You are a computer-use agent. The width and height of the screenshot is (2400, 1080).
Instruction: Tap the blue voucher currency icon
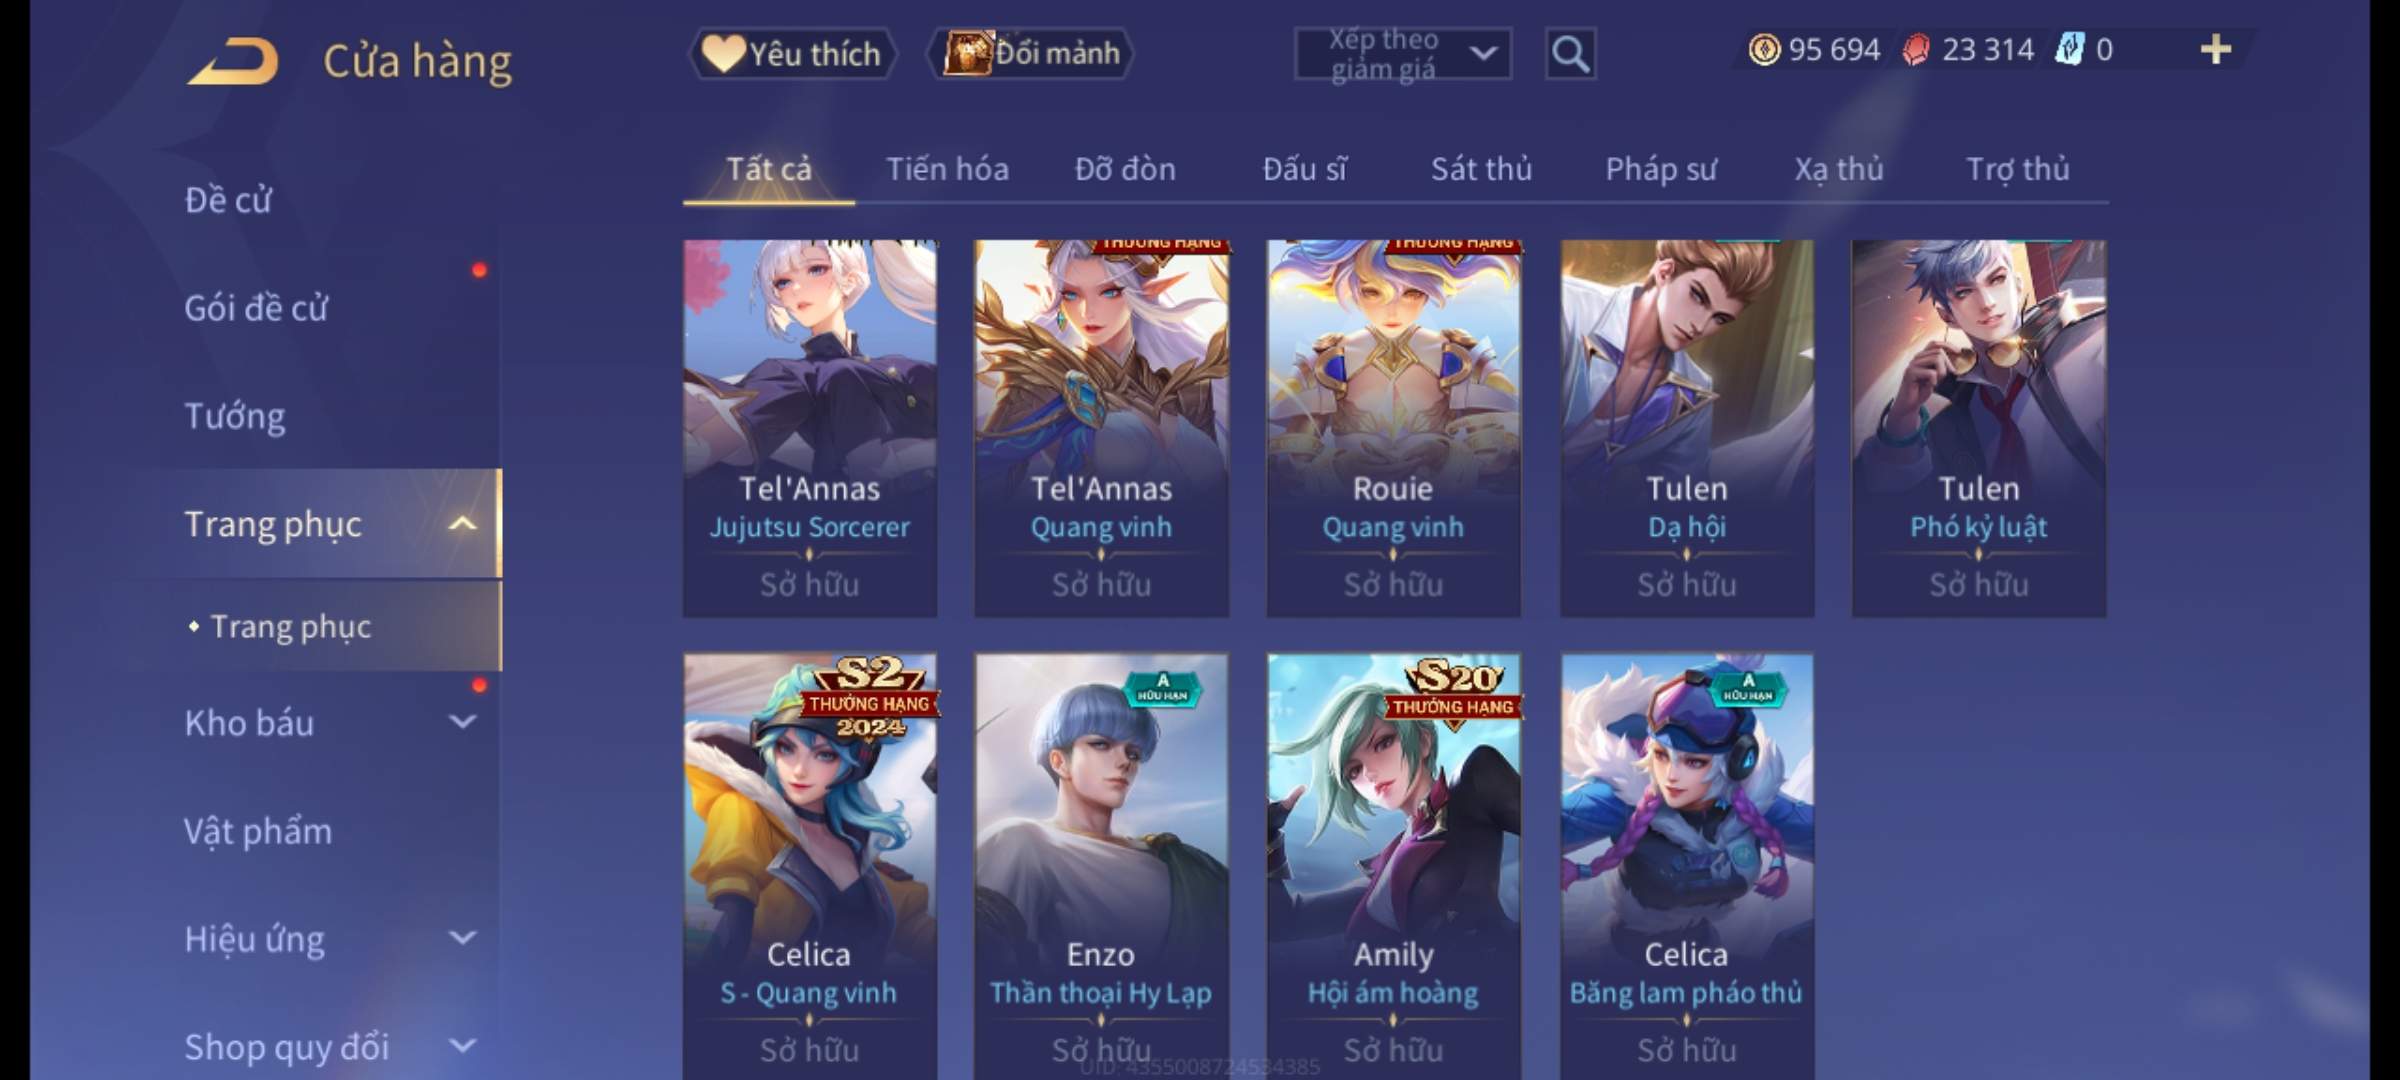[2068, 49]
